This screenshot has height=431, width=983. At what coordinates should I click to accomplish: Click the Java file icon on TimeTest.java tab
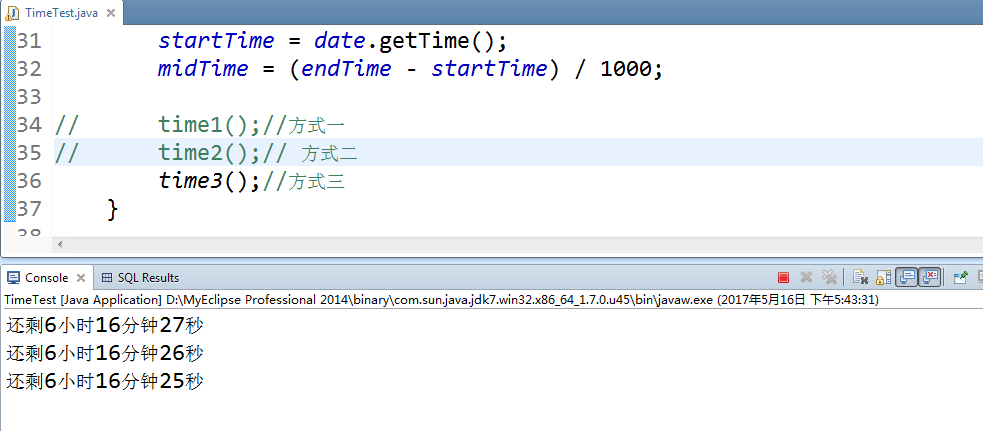tap(13, 12)
